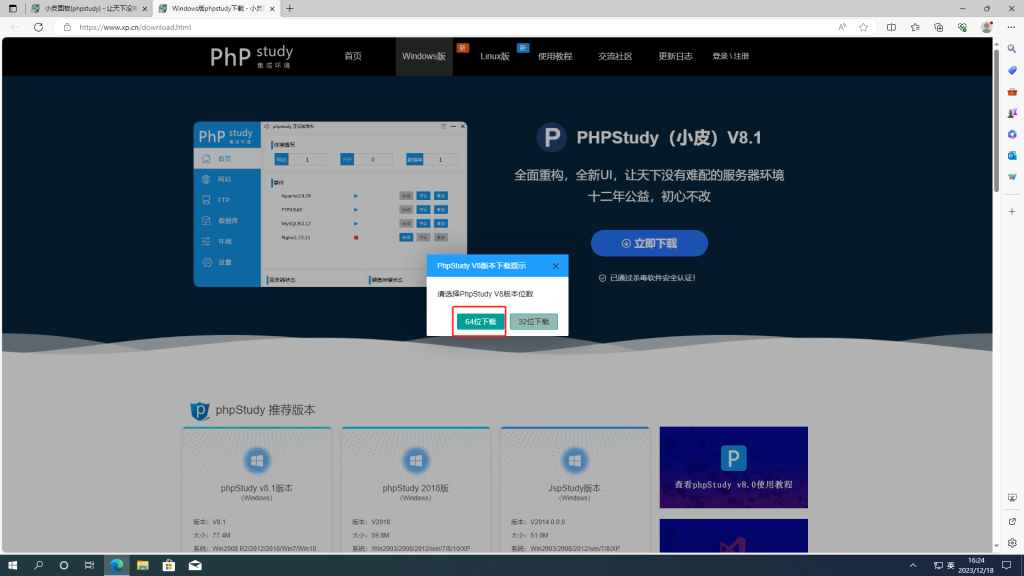The width and height of the screenshot is (1024, 576).
Task: Open browser essentials heart icon
Action: [x=962, y=27]
